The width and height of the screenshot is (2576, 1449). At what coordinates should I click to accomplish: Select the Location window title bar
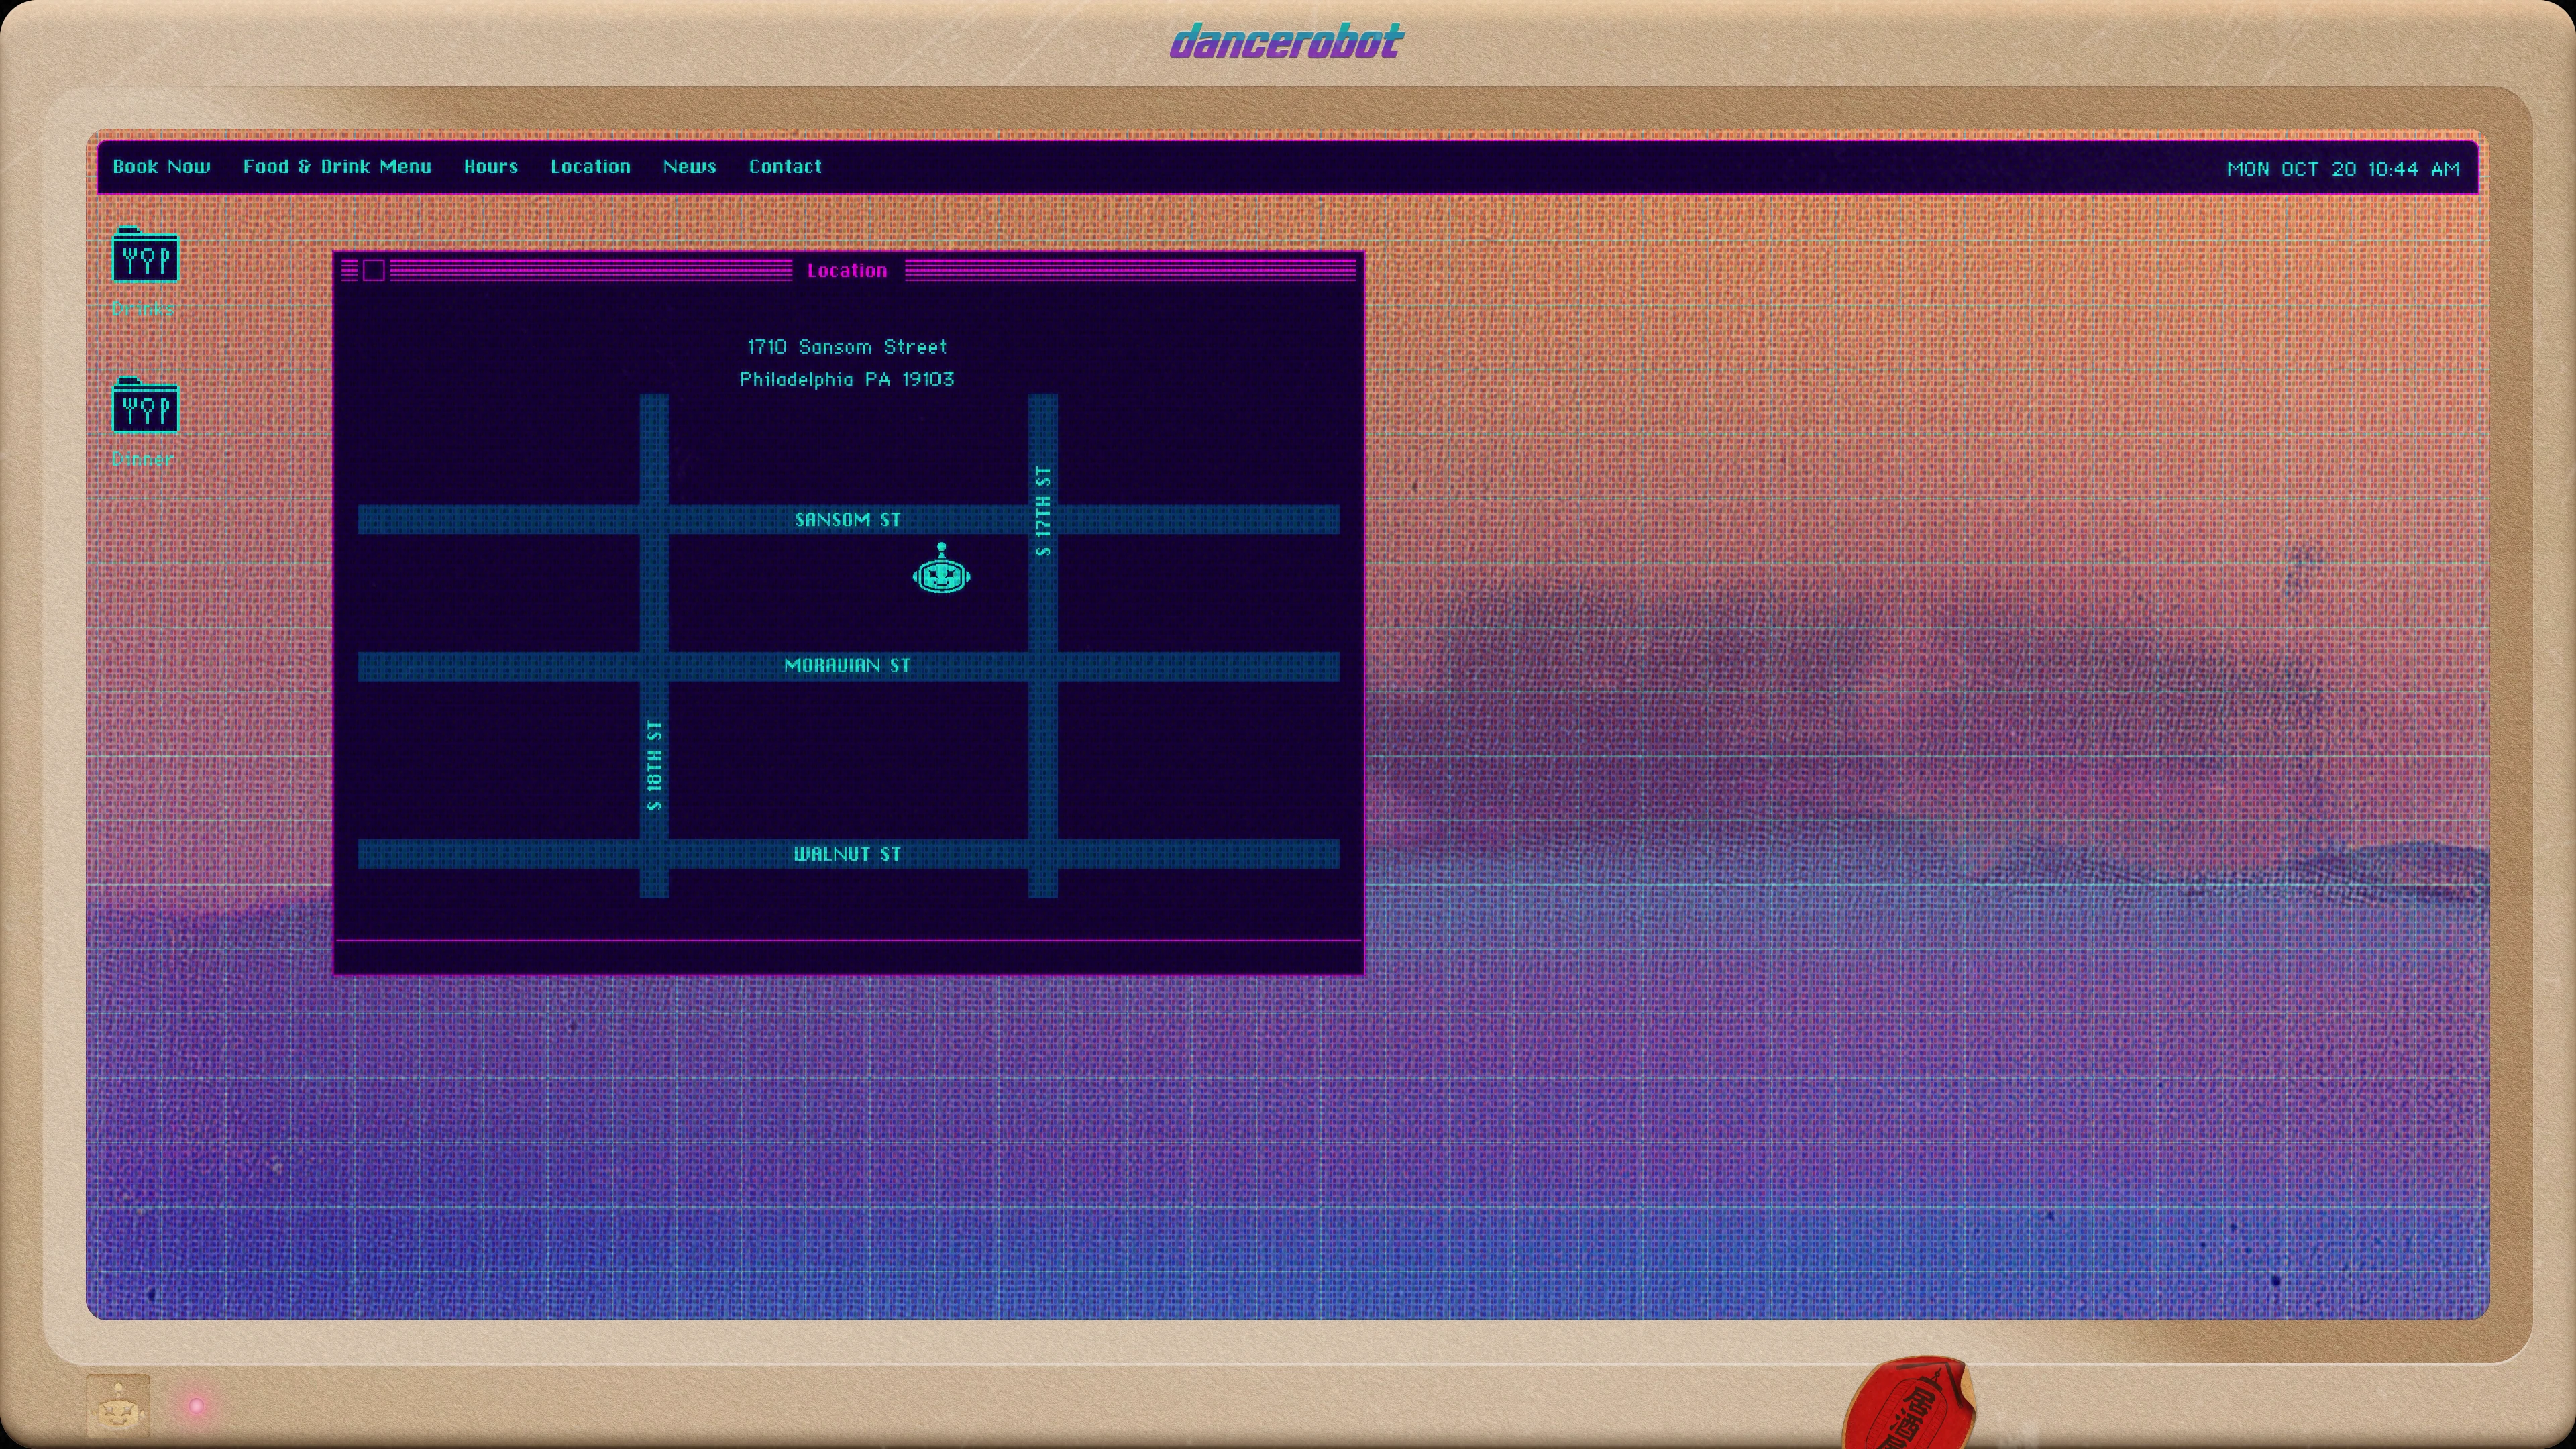tap(847, 270)
